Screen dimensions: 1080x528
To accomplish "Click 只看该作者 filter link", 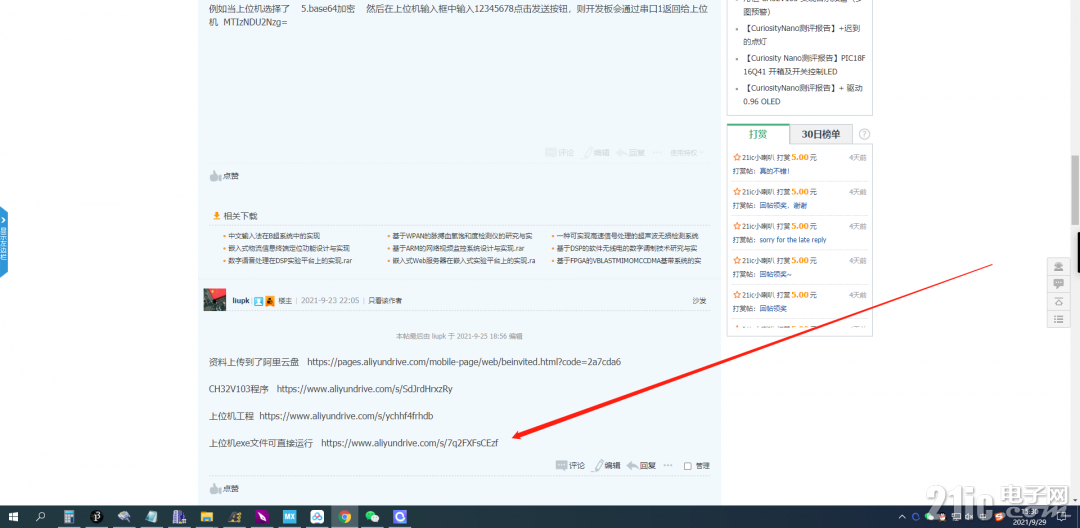I will 385,301.
